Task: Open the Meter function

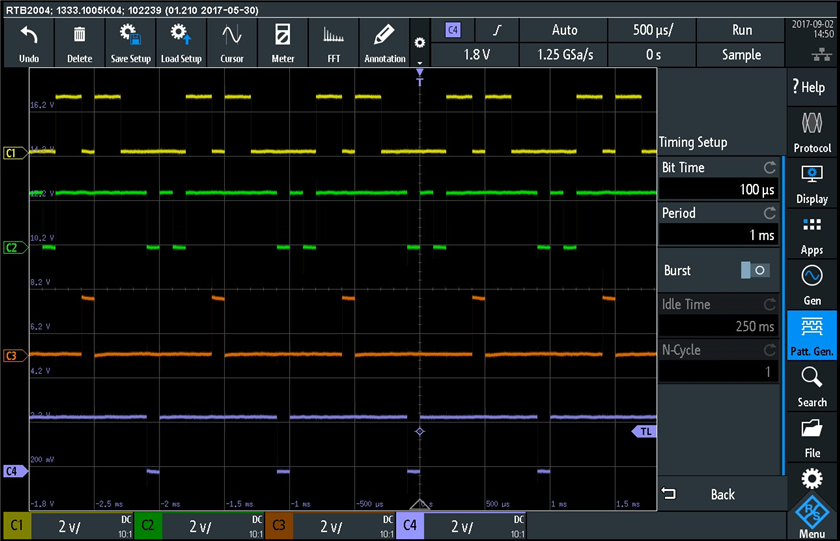Action: click(283, 44)
